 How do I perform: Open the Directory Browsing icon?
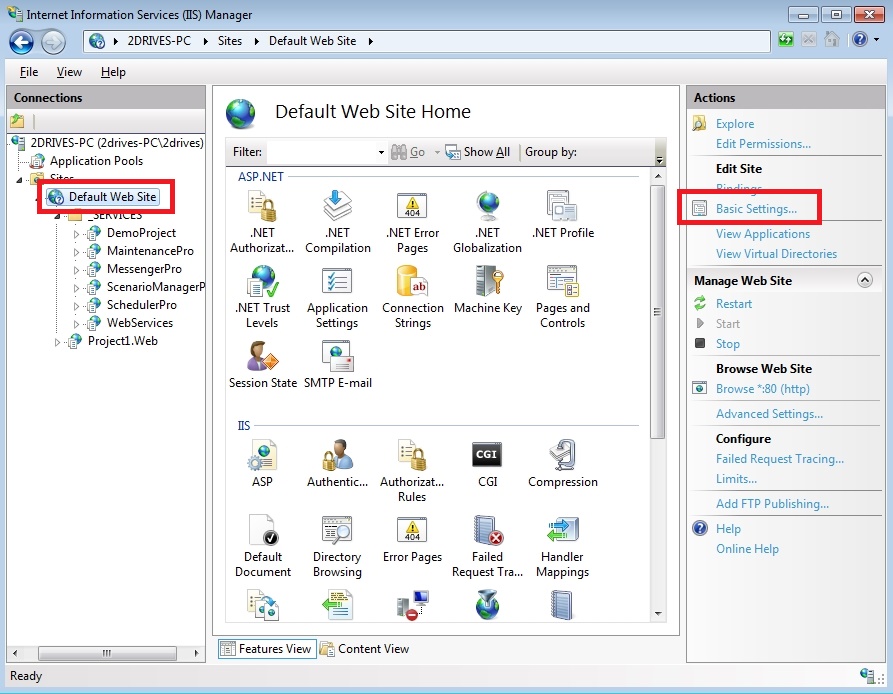click(x=337, y=532)
